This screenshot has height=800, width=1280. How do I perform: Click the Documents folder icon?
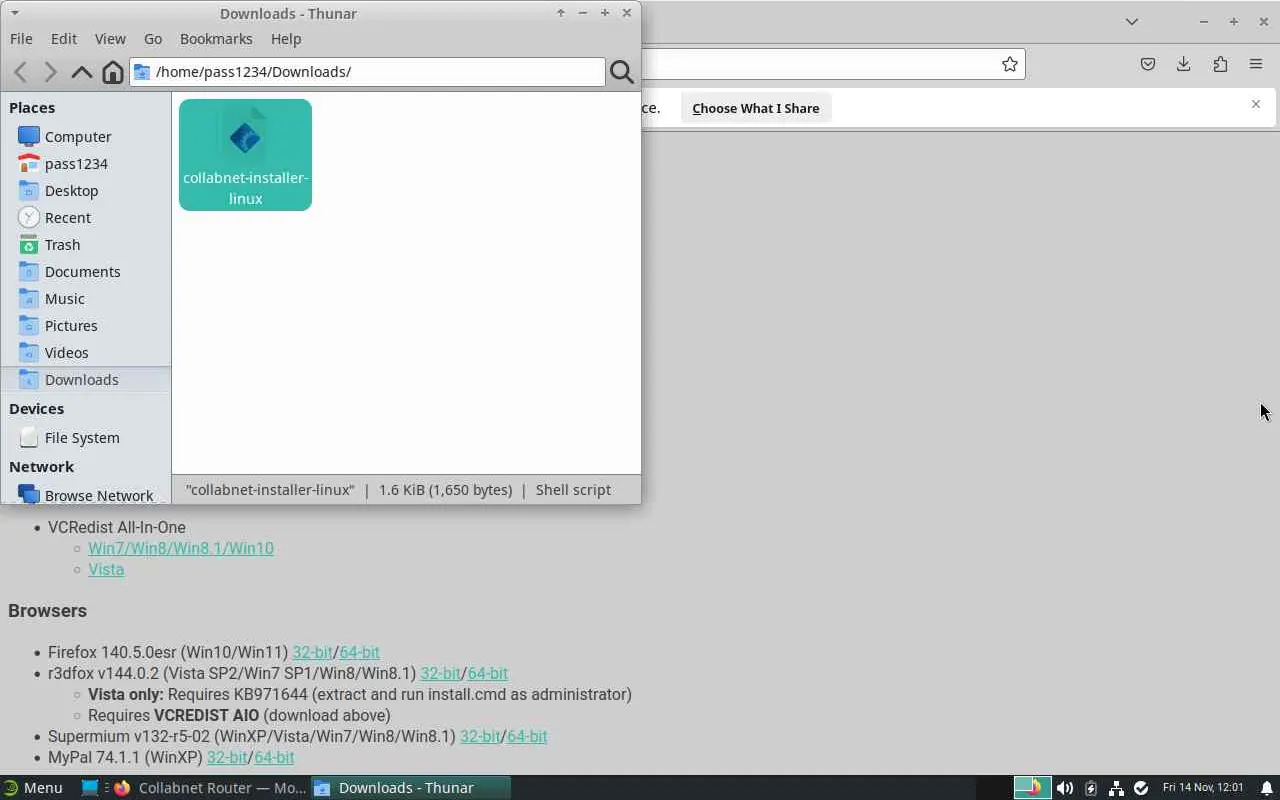(x=29, y=271)
